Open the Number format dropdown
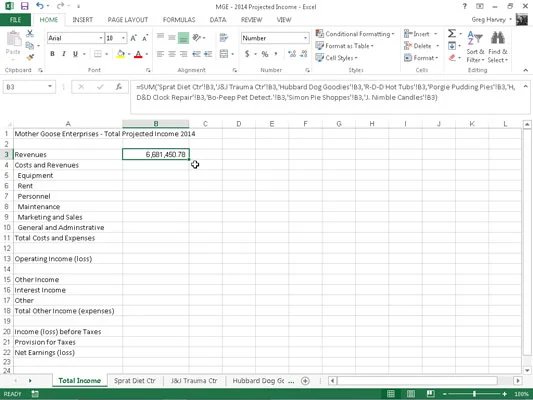 coord(305,38)
